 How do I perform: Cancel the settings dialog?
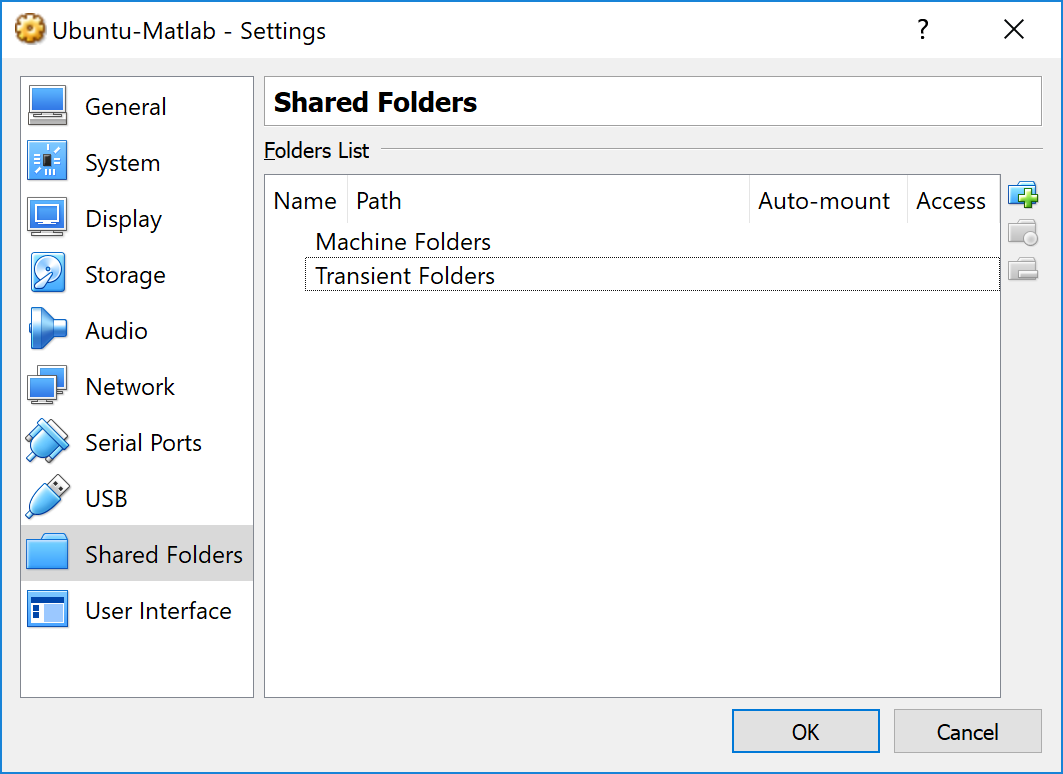pyautogui.click(x=967, y=731)
